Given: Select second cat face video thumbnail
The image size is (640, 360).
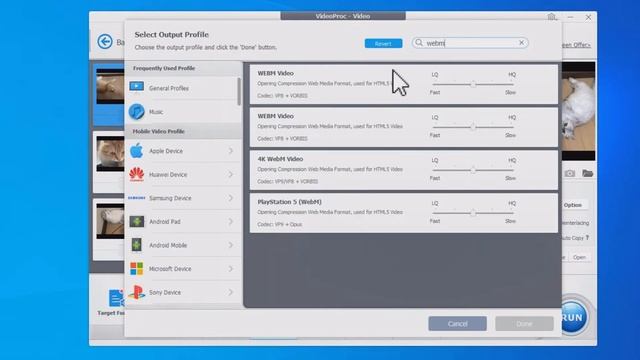Looking at the screenshot, I should 110,154.
